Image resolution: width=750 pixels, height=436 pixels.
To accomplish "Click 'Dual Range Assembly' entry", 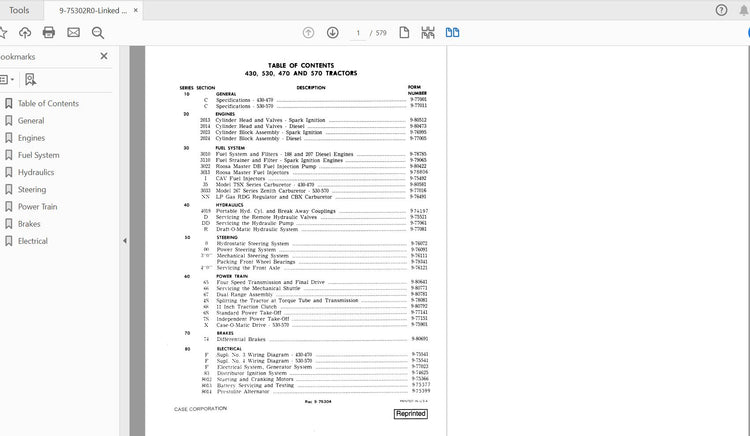I will (244, 294).
